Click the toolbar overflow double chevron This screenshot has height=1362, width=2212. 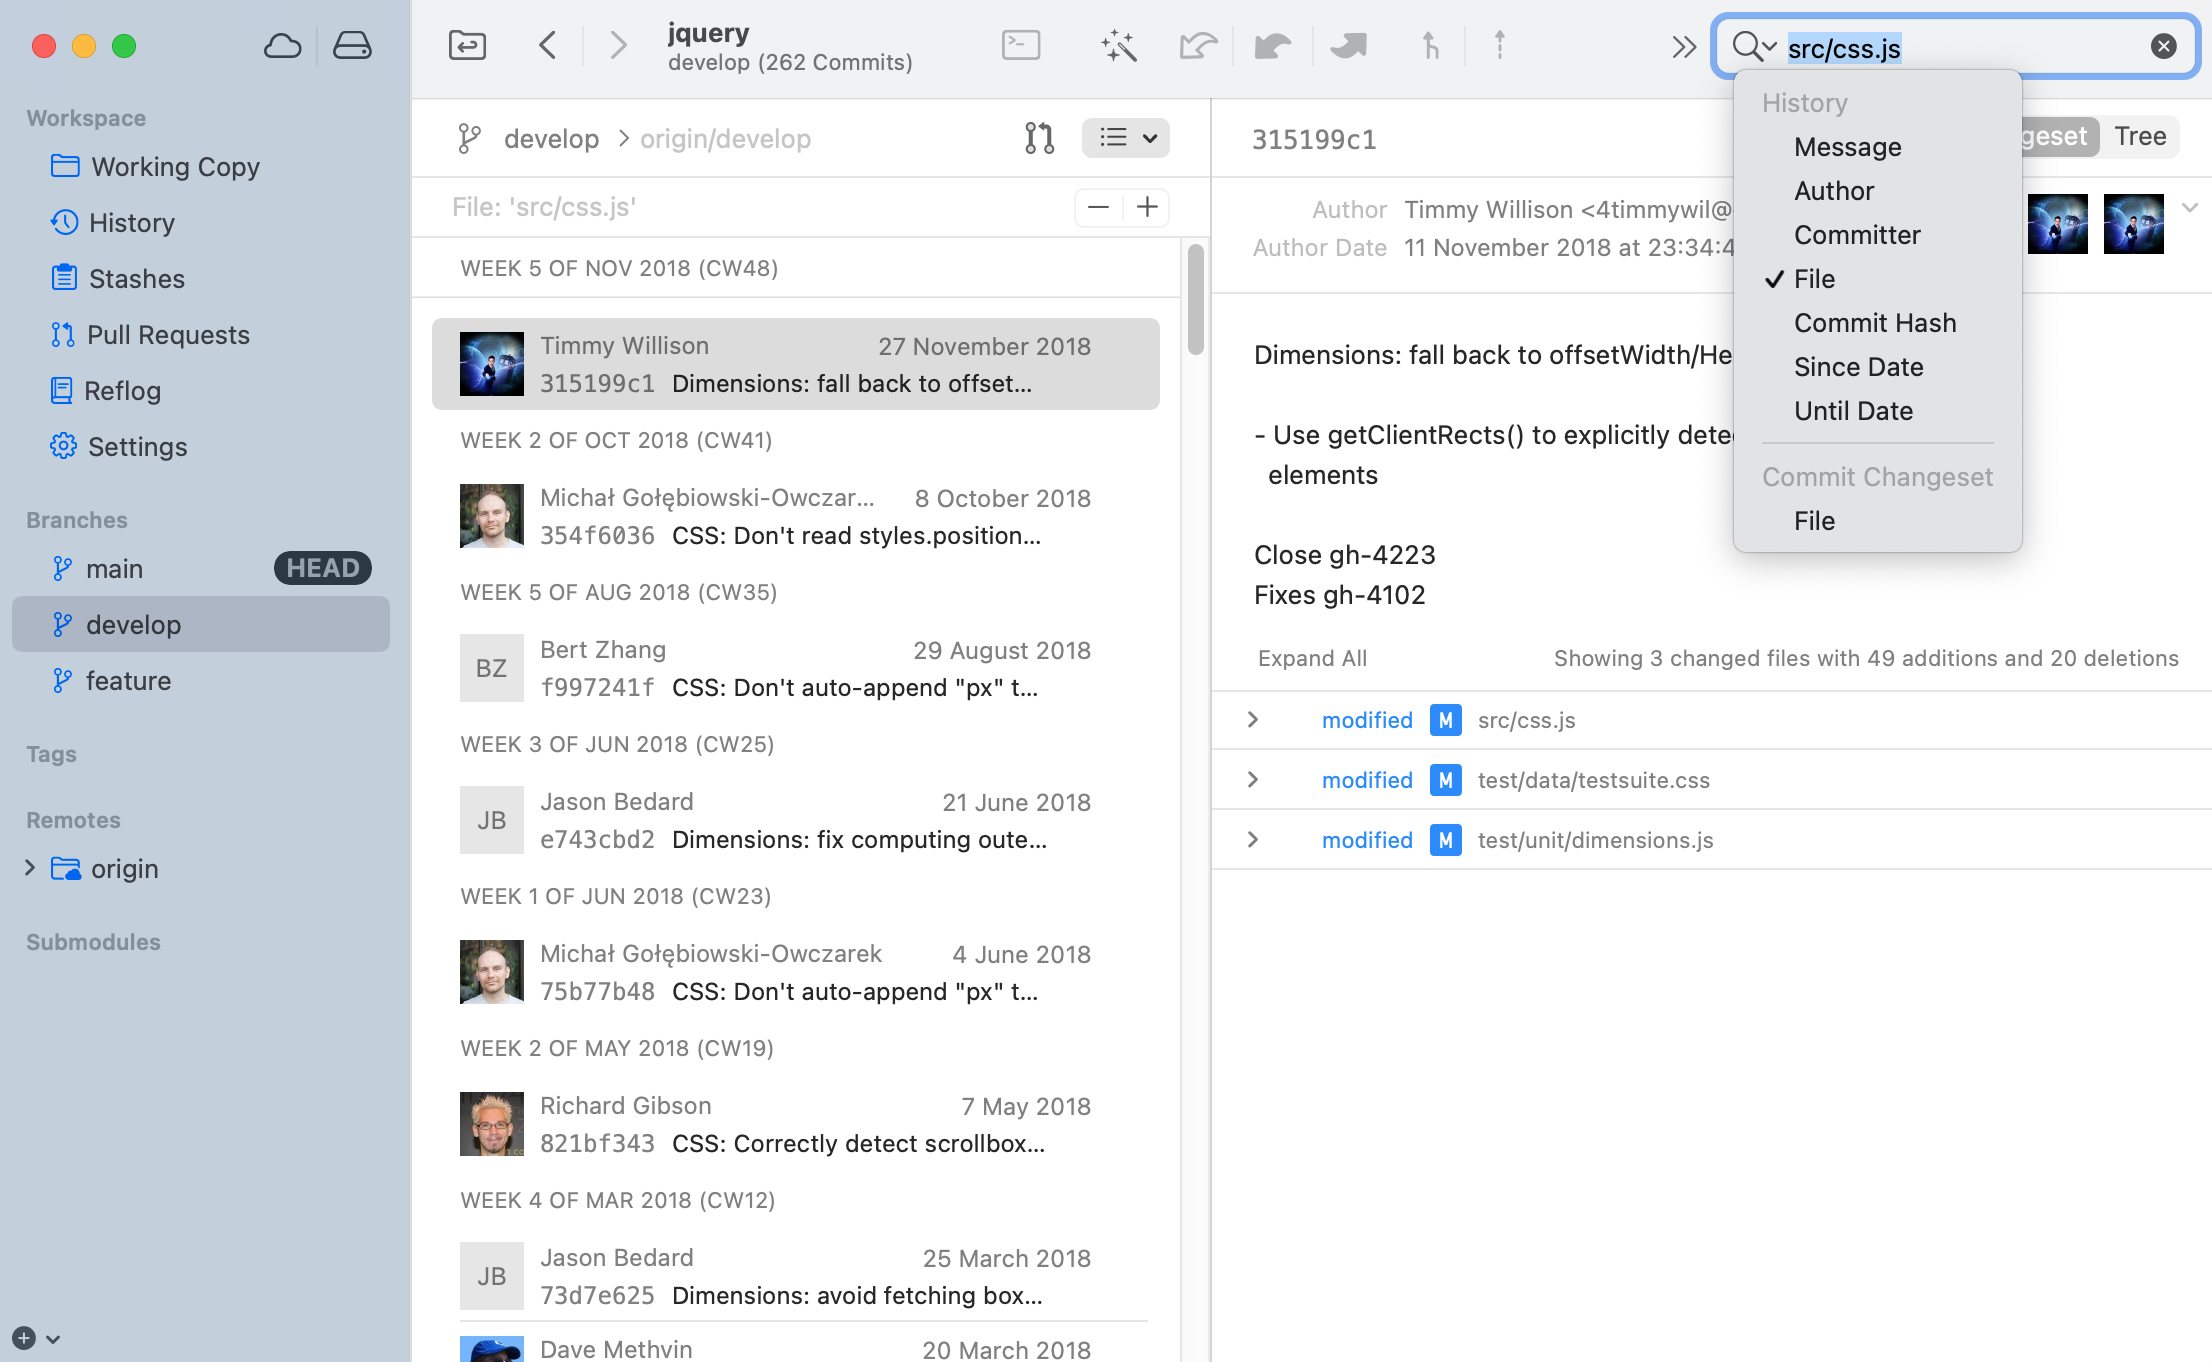pos(1684,46)
